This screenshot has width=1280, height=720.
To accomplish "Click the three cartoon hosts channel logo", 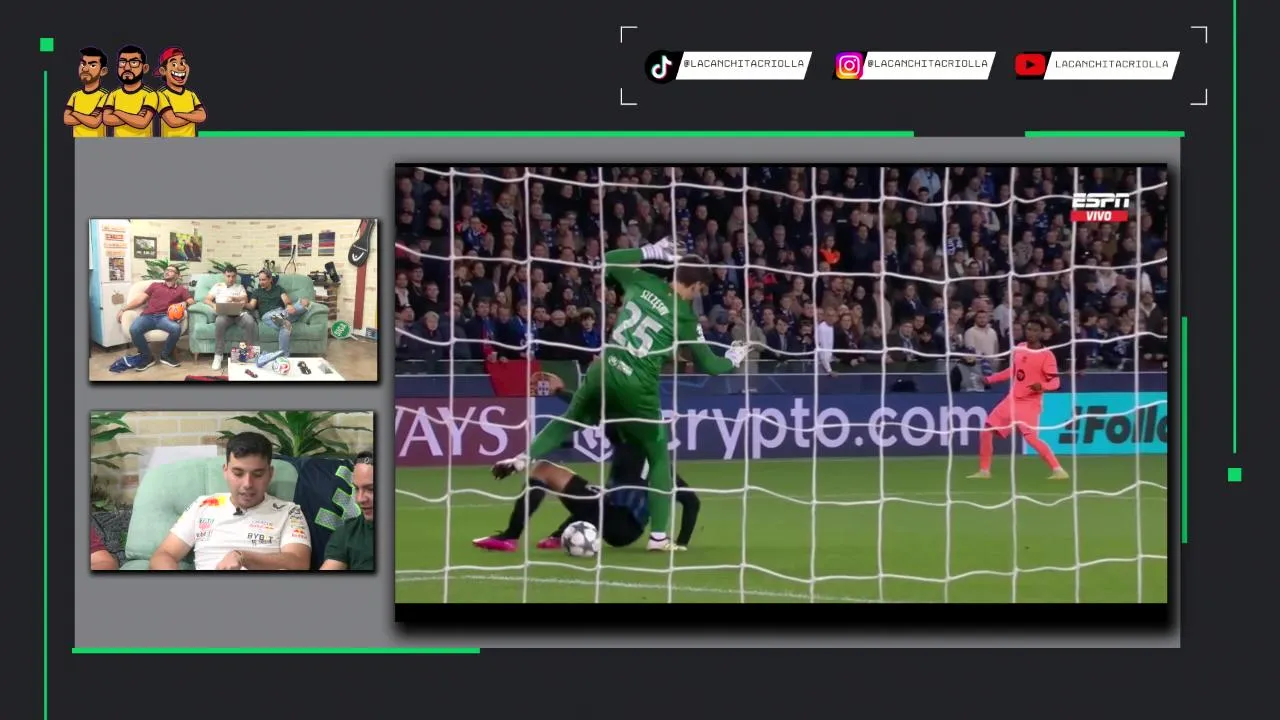I will tap(135, 91).
